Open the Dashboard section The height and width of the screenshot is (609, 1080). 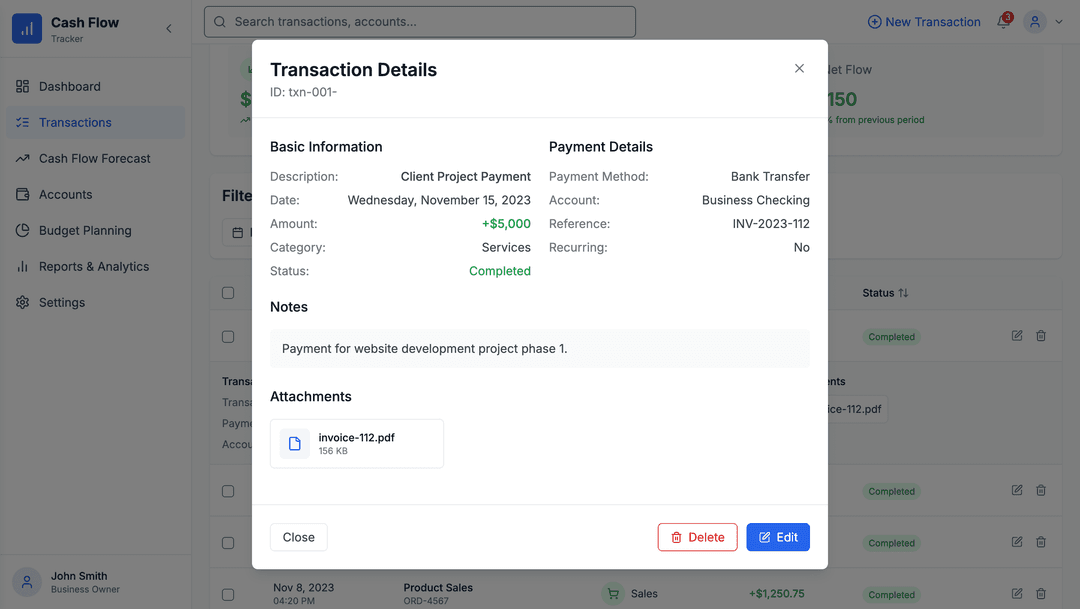(70, 86)
